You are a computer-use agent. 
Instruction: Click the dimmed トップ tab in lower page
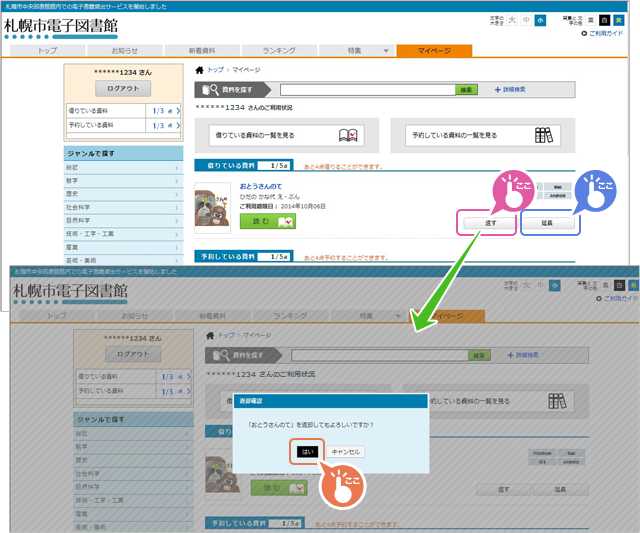tap(57, 316)
